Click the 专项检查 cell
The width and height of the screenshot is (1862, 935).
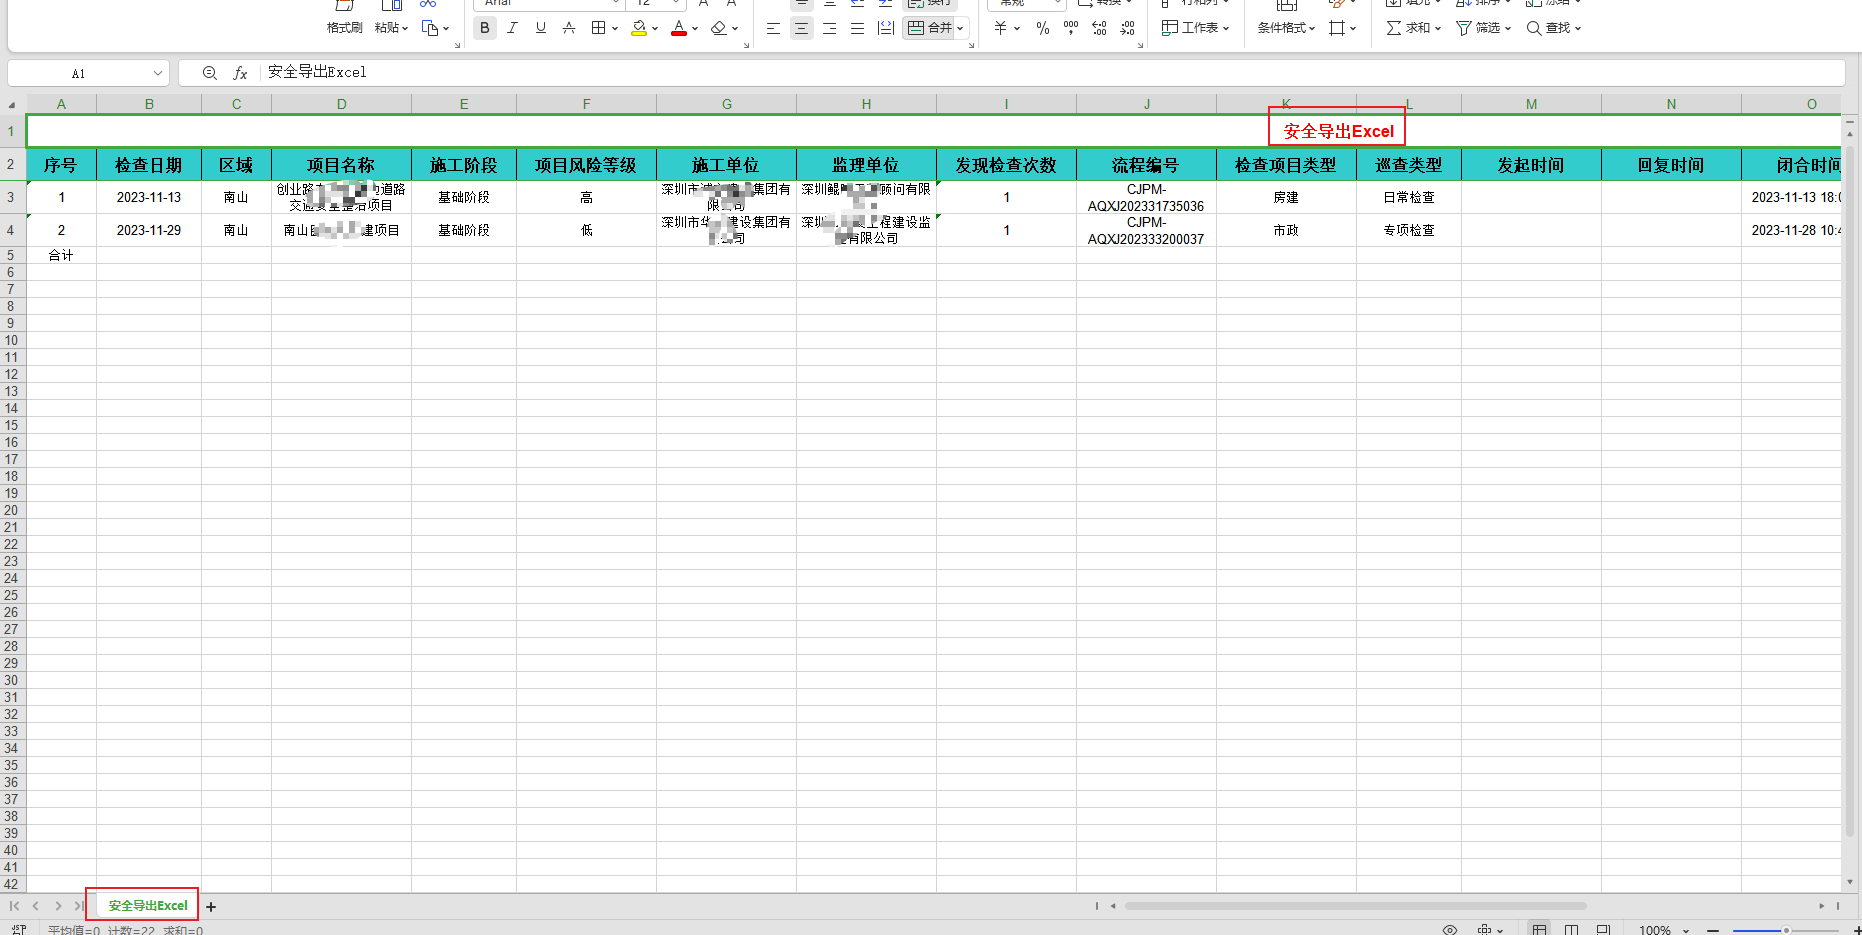click(x=1409, y=230)
